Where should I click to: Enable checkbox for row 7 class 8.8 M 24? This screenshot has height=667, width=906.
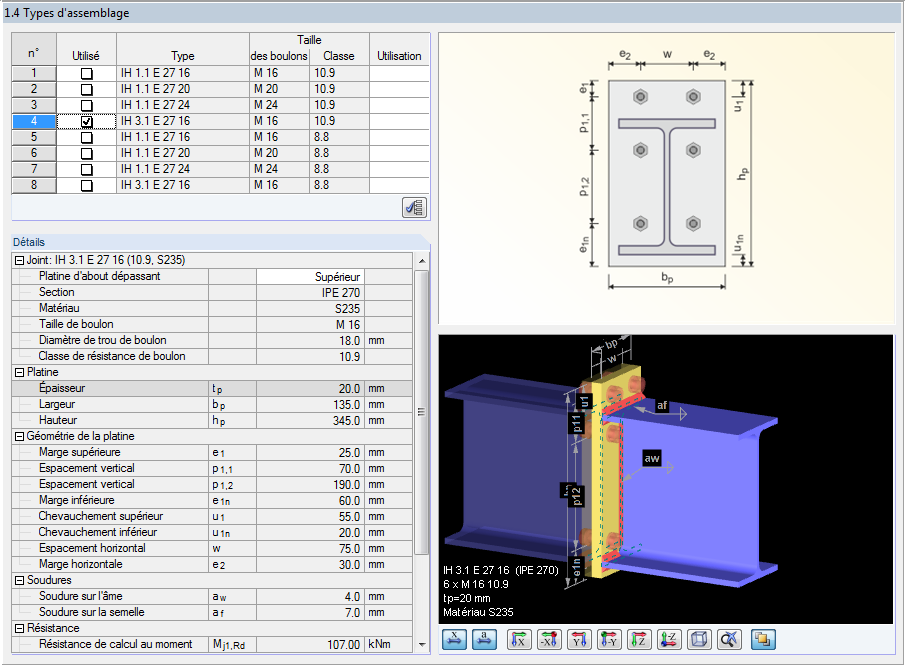(x=87, y=169)
